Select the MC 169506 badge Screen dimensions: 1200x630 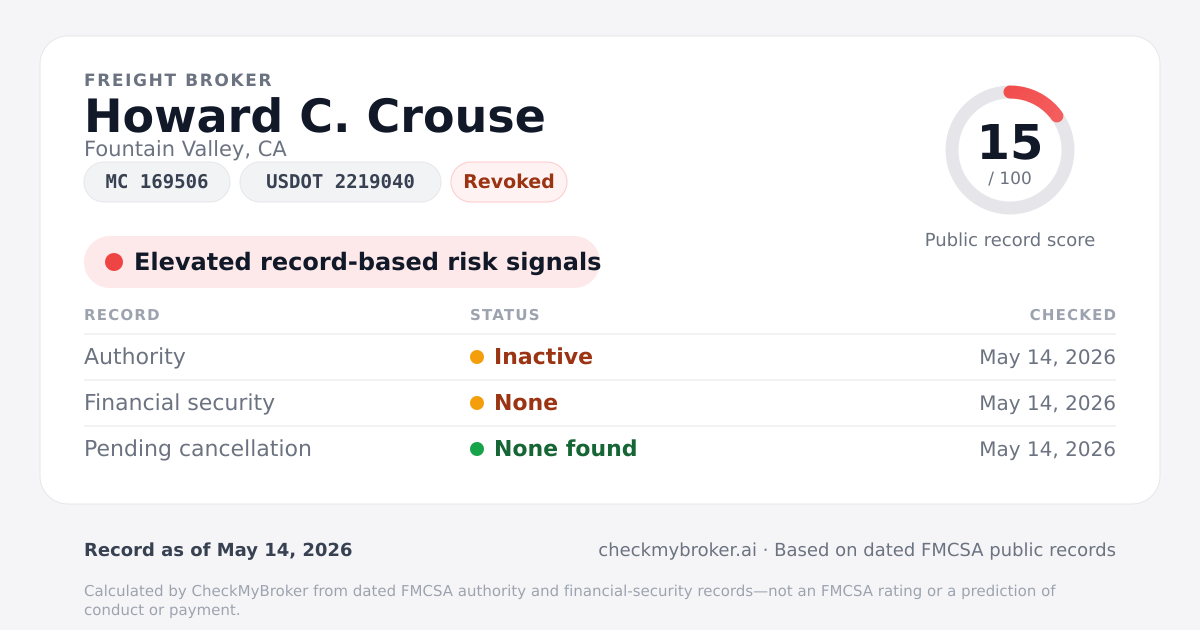click(x=157, y=182)
